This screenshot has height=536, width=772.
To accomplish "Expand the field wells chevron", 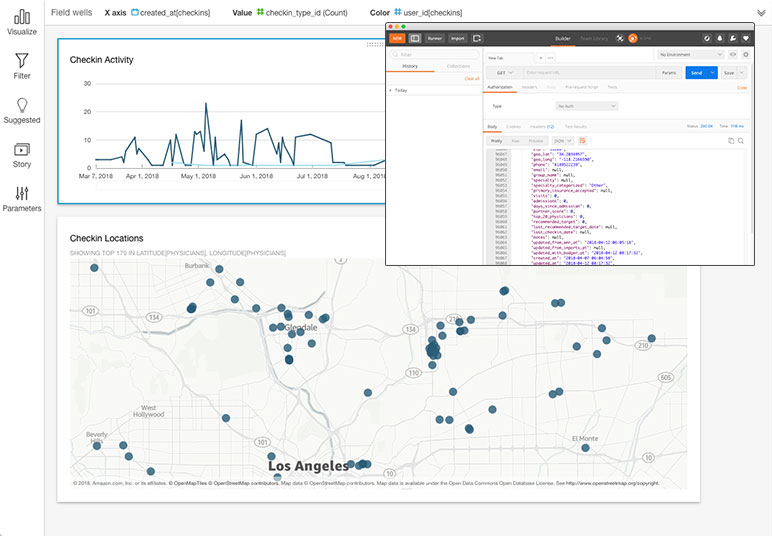I will point(761,12).
